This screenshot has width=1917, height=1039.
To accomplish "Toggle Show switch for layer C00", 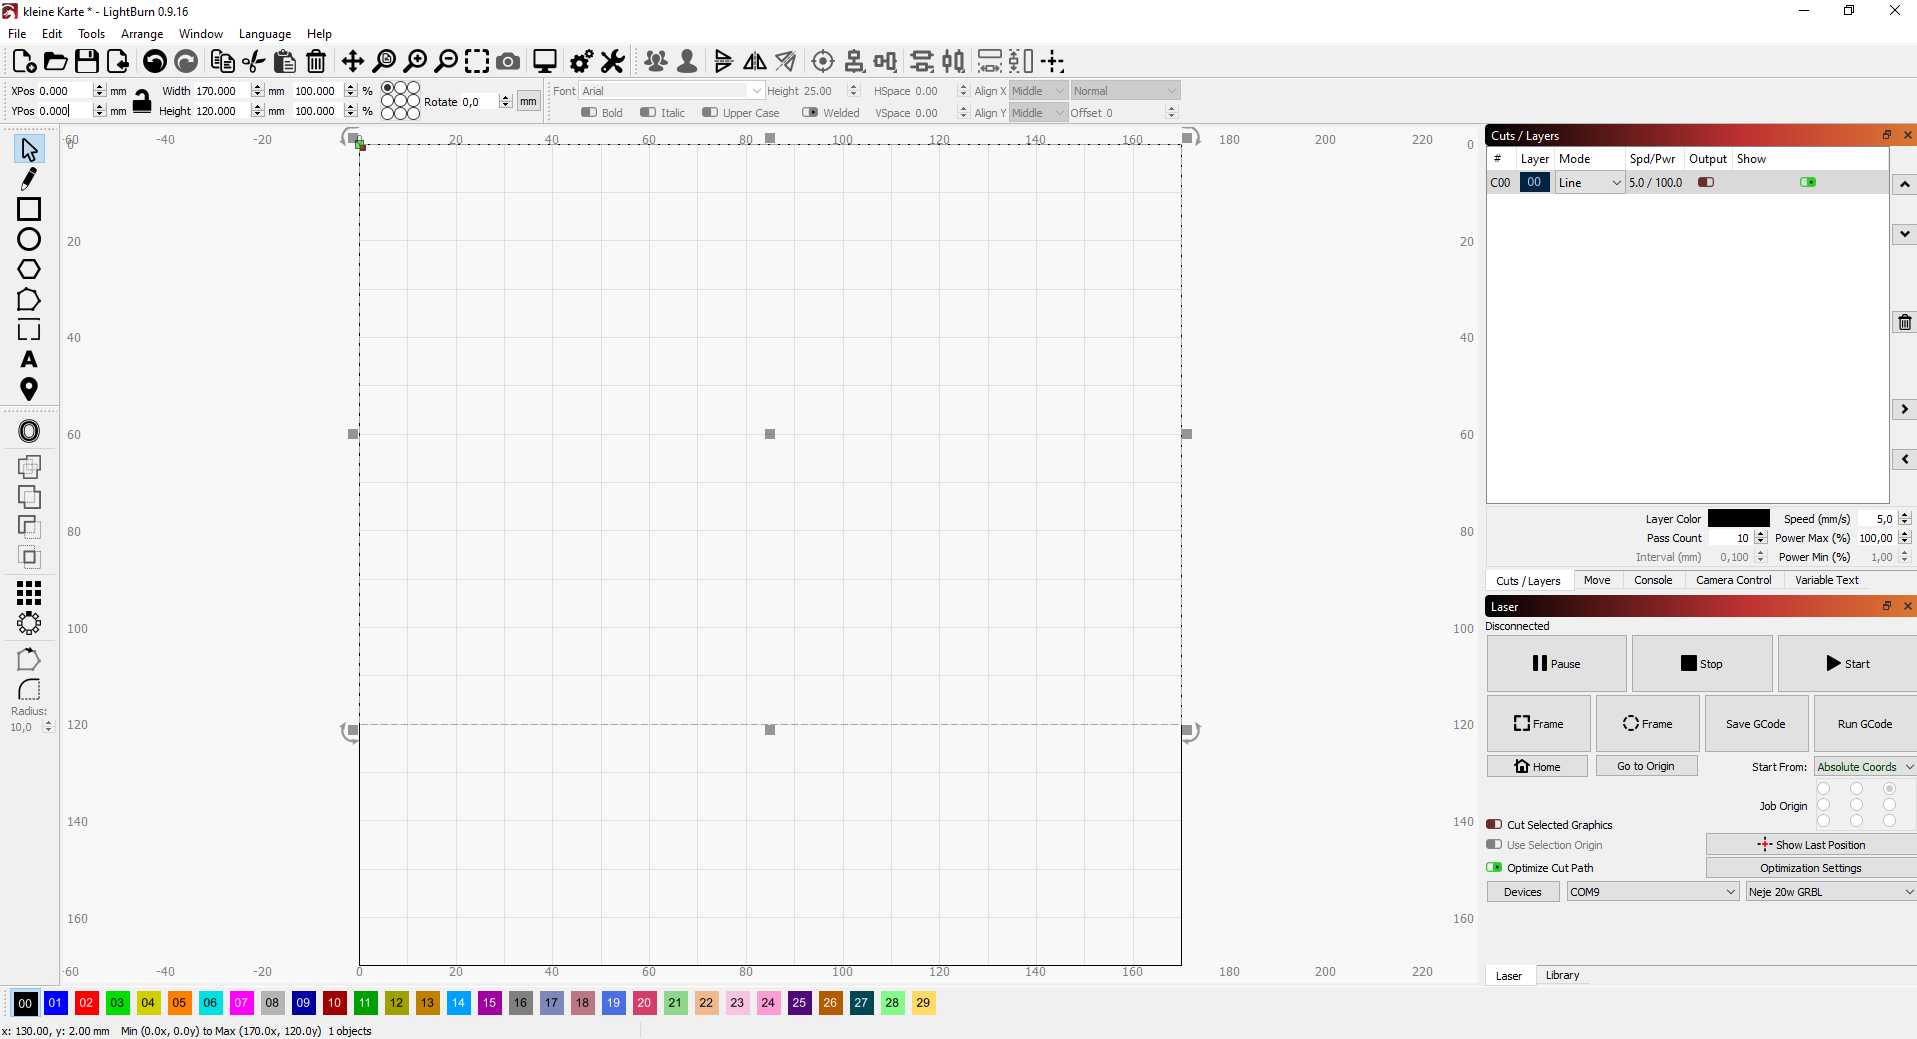I will pos(1808,183).
